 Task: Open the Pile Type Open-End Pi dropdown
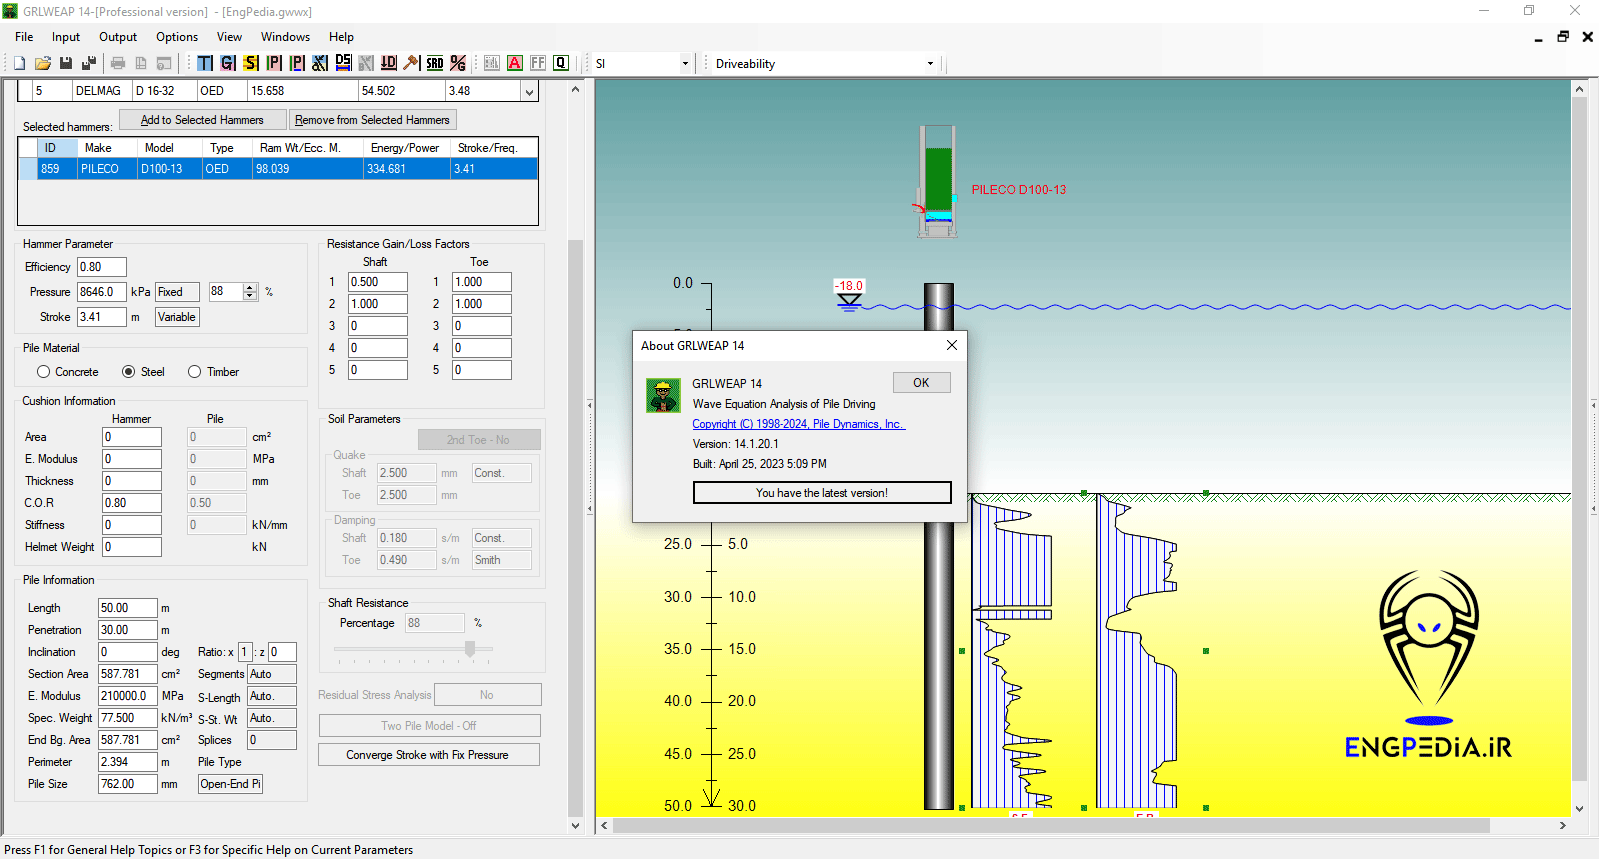pos(230,784)
